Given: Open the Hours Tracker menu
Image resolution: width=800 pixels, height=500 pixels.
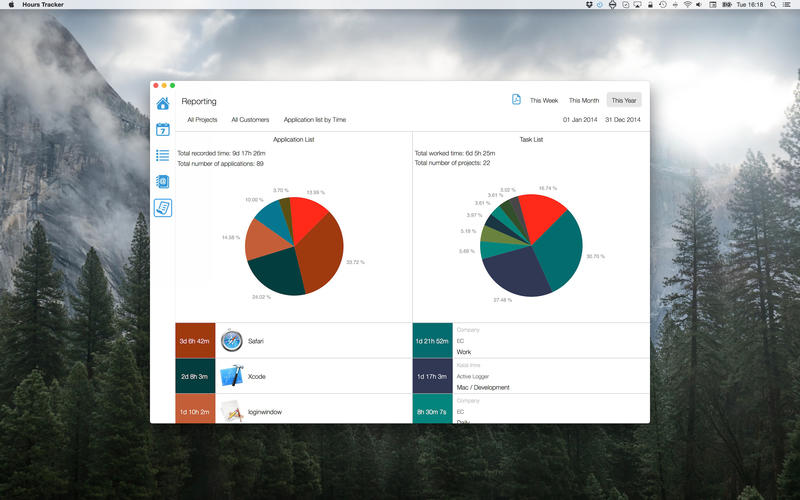Looking at the screenshot, I should pos(43,5).
